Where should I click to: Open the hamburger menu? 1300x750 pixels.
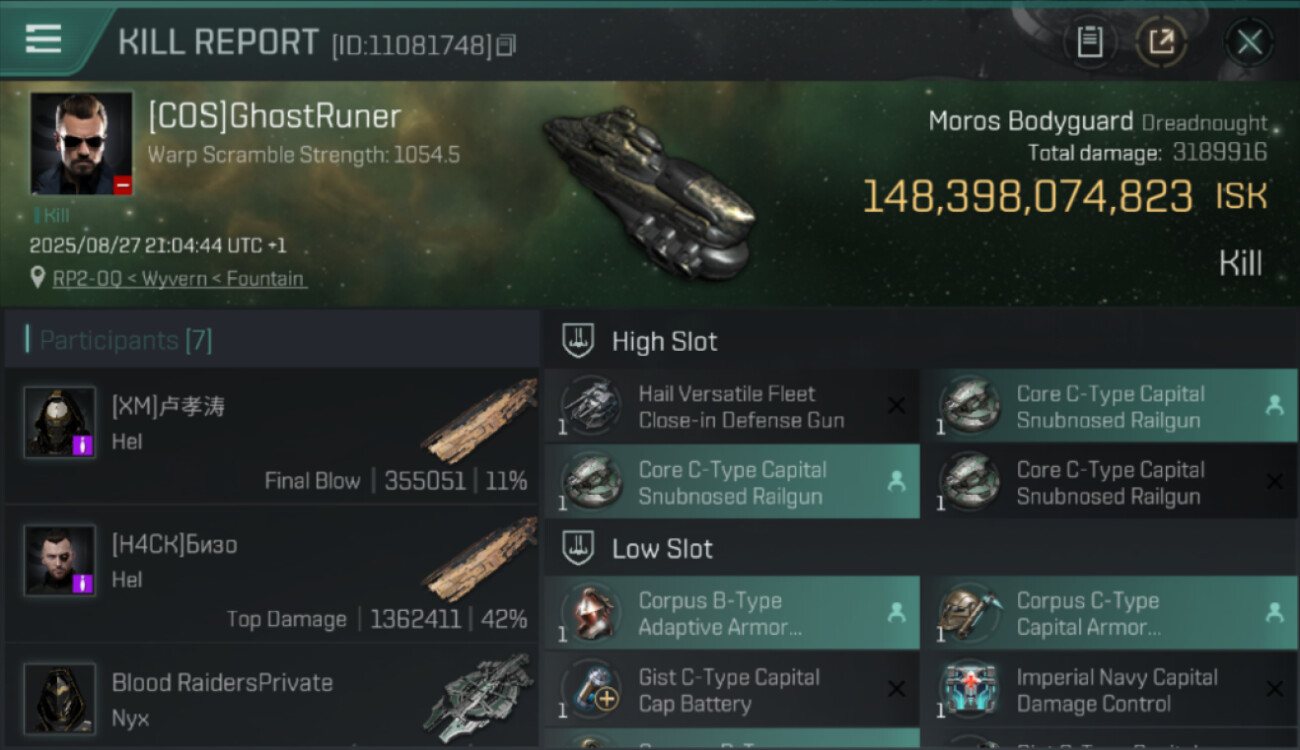pos(43,40)
